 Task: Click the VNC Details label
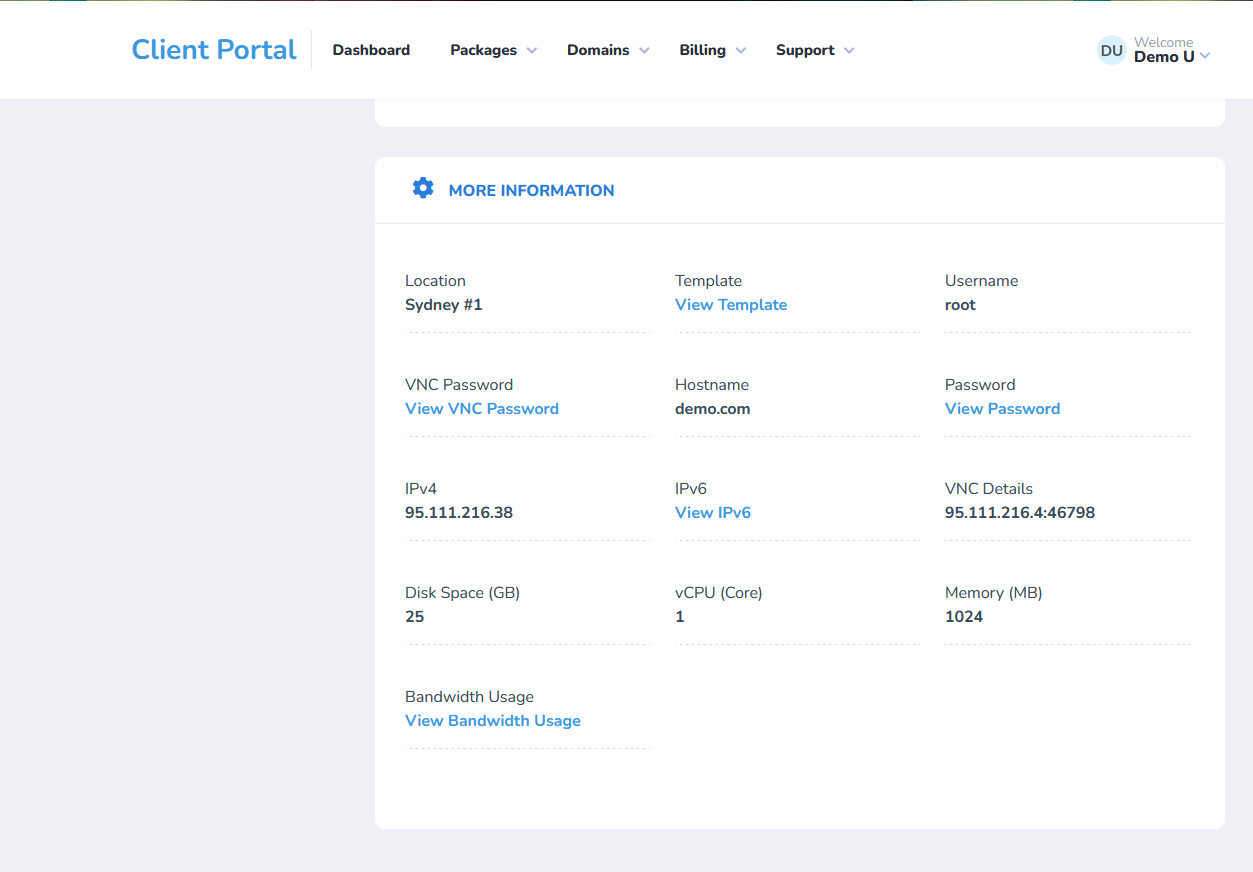point(989,489)
